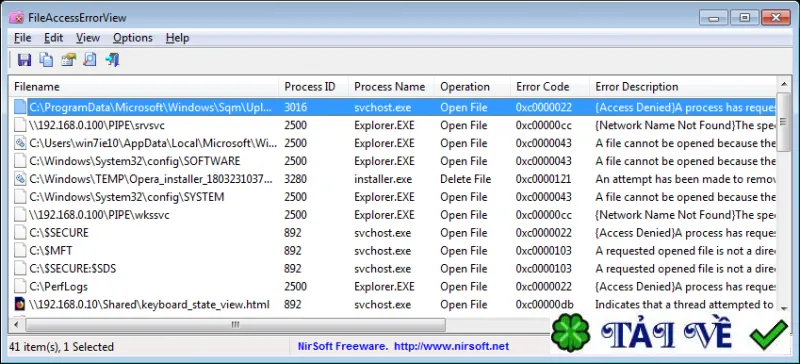This screenshot has width=800, height=364.
Task: Click the Exit toolbar icon
Action: tap(112, 60)
